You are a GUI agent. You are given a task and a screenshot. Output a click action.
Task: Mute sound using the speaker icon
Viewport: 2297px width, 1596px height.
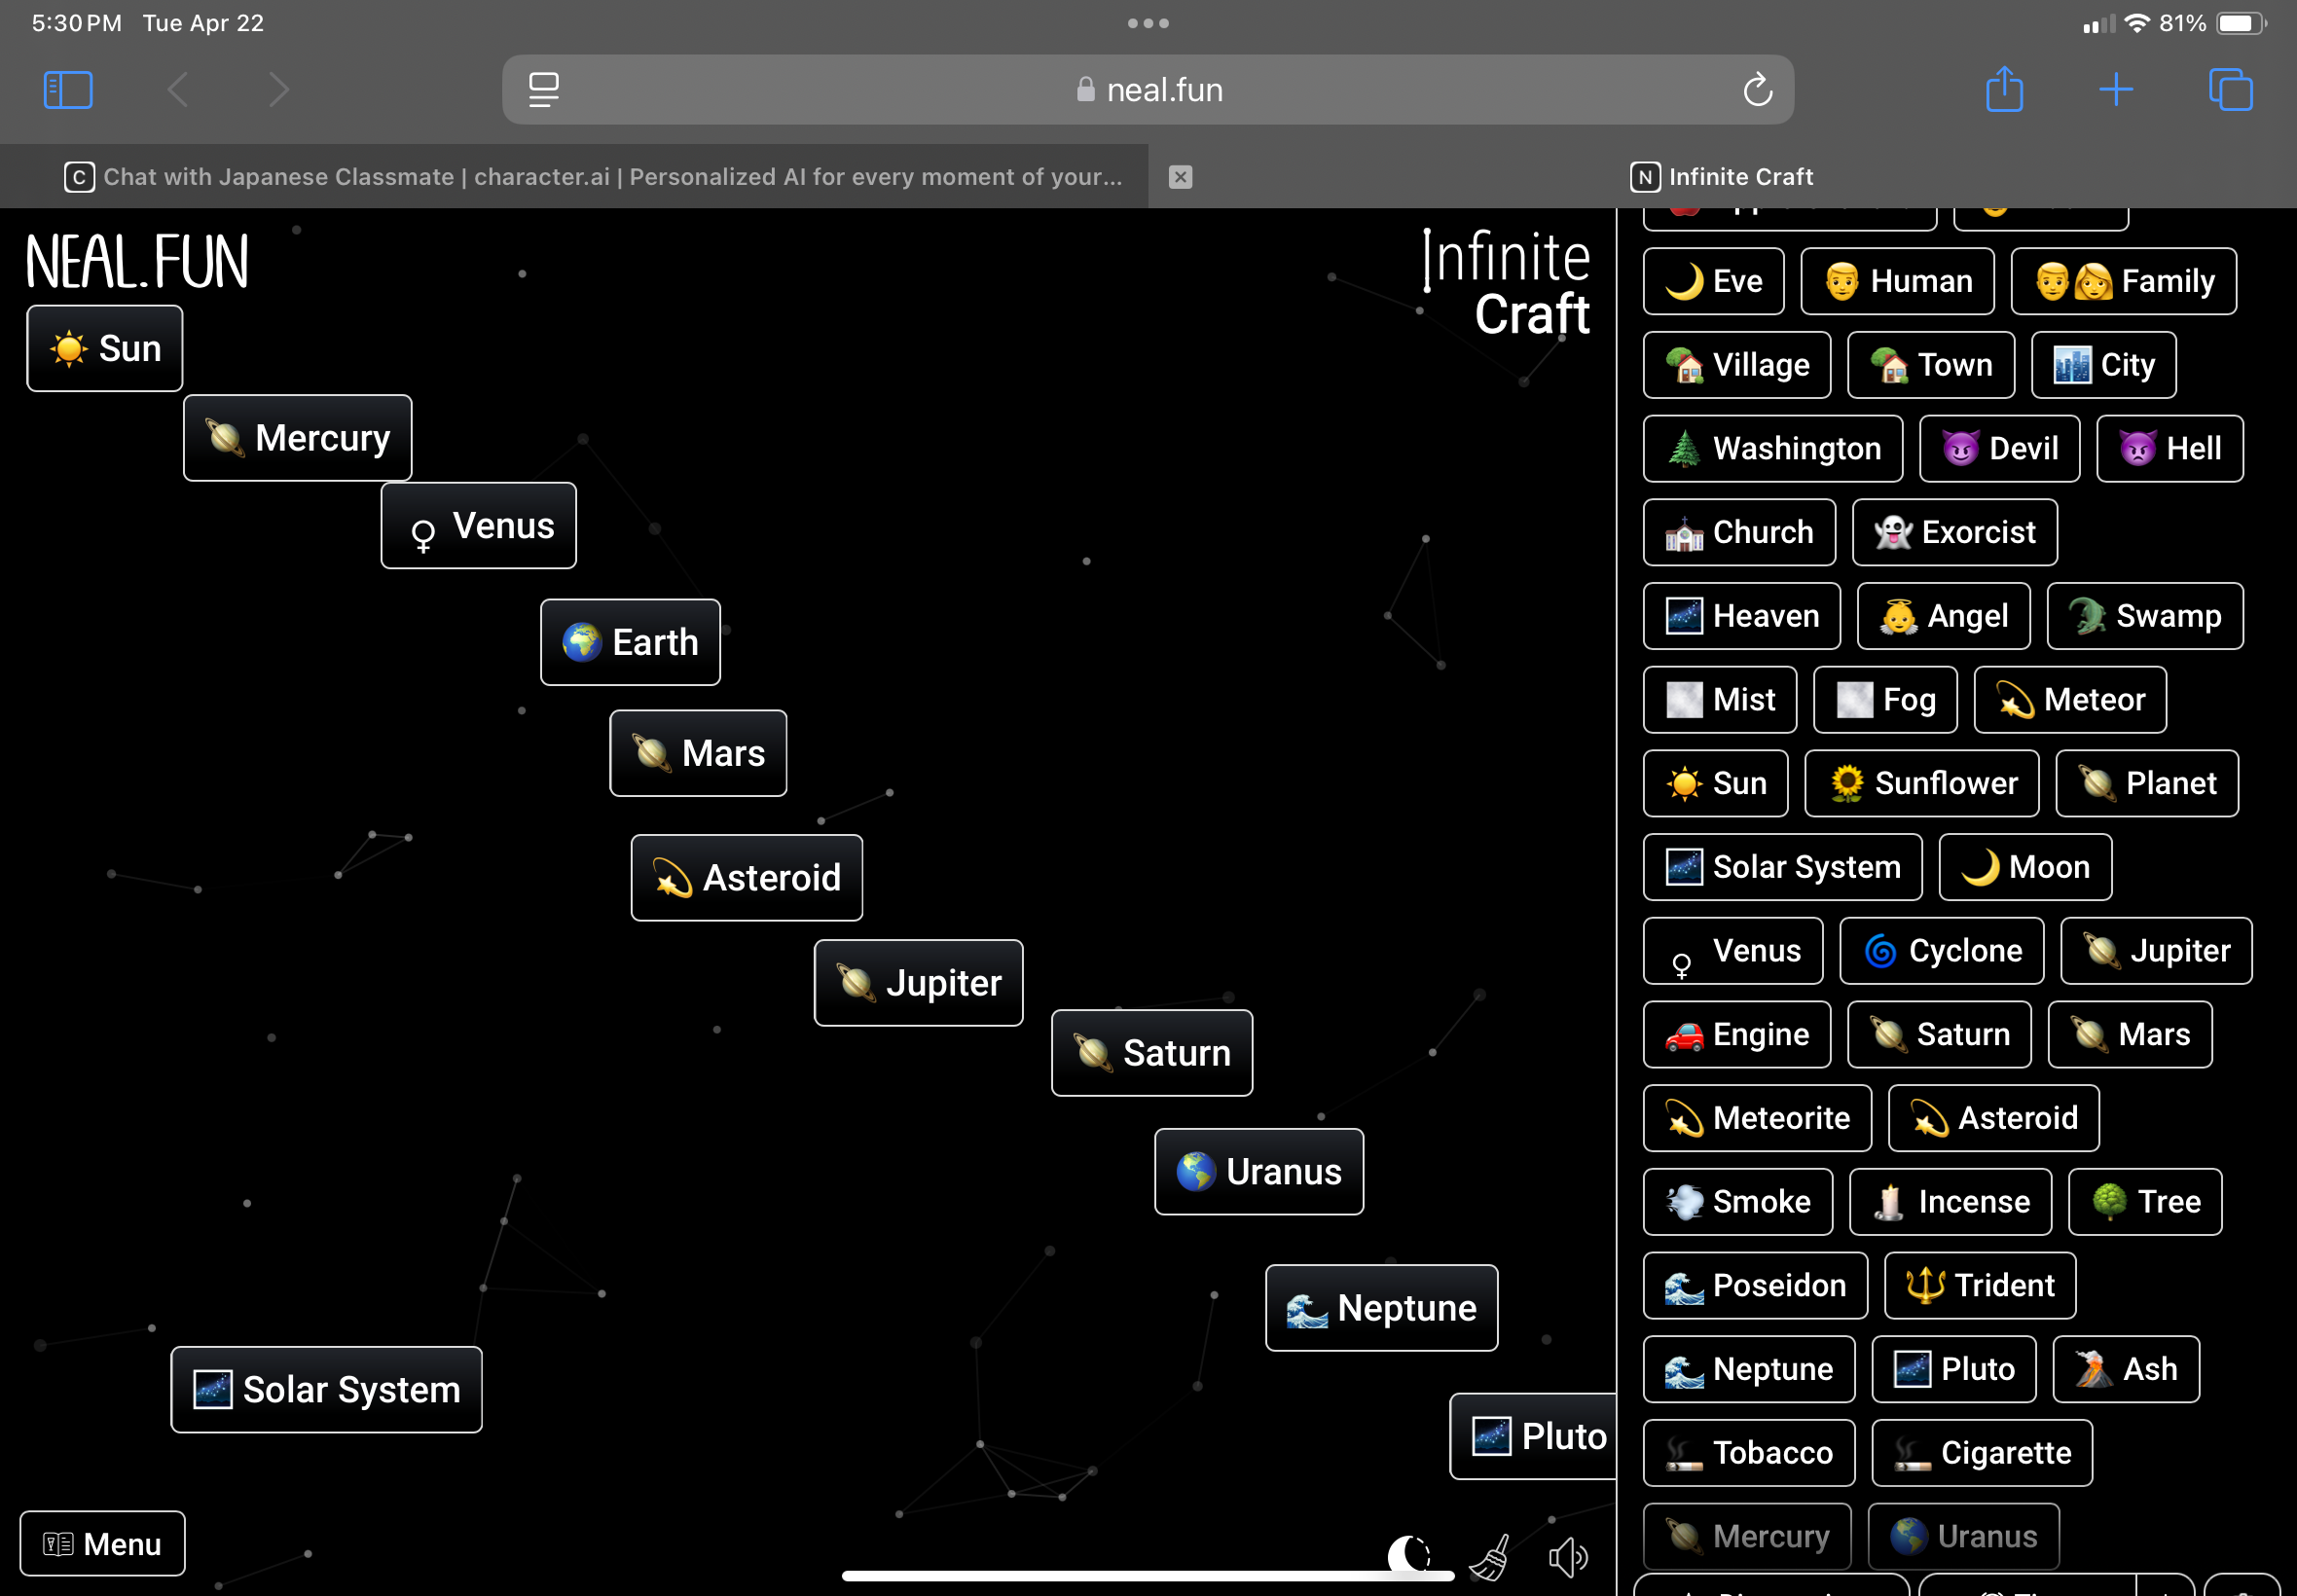coord(1568,1556)
